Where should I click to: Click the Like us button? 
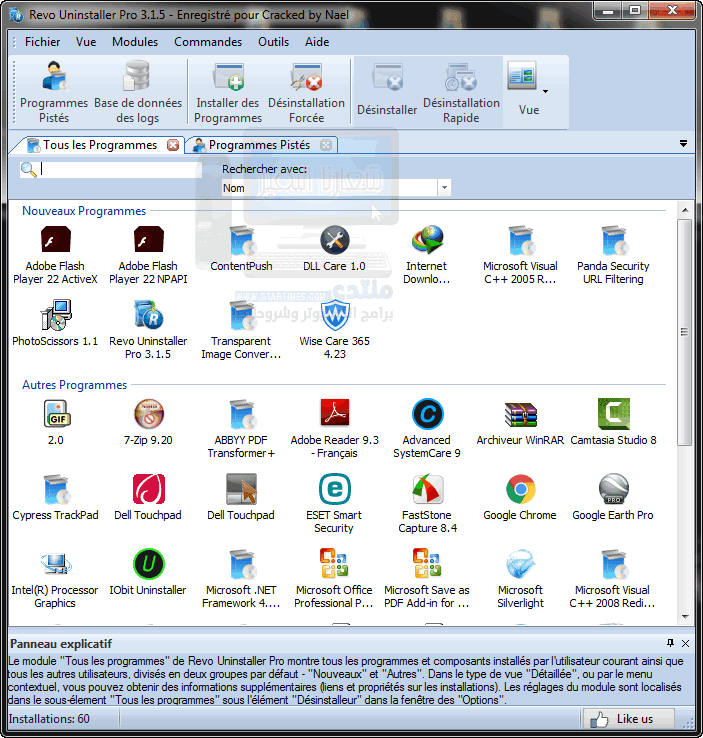coord(629,719)
